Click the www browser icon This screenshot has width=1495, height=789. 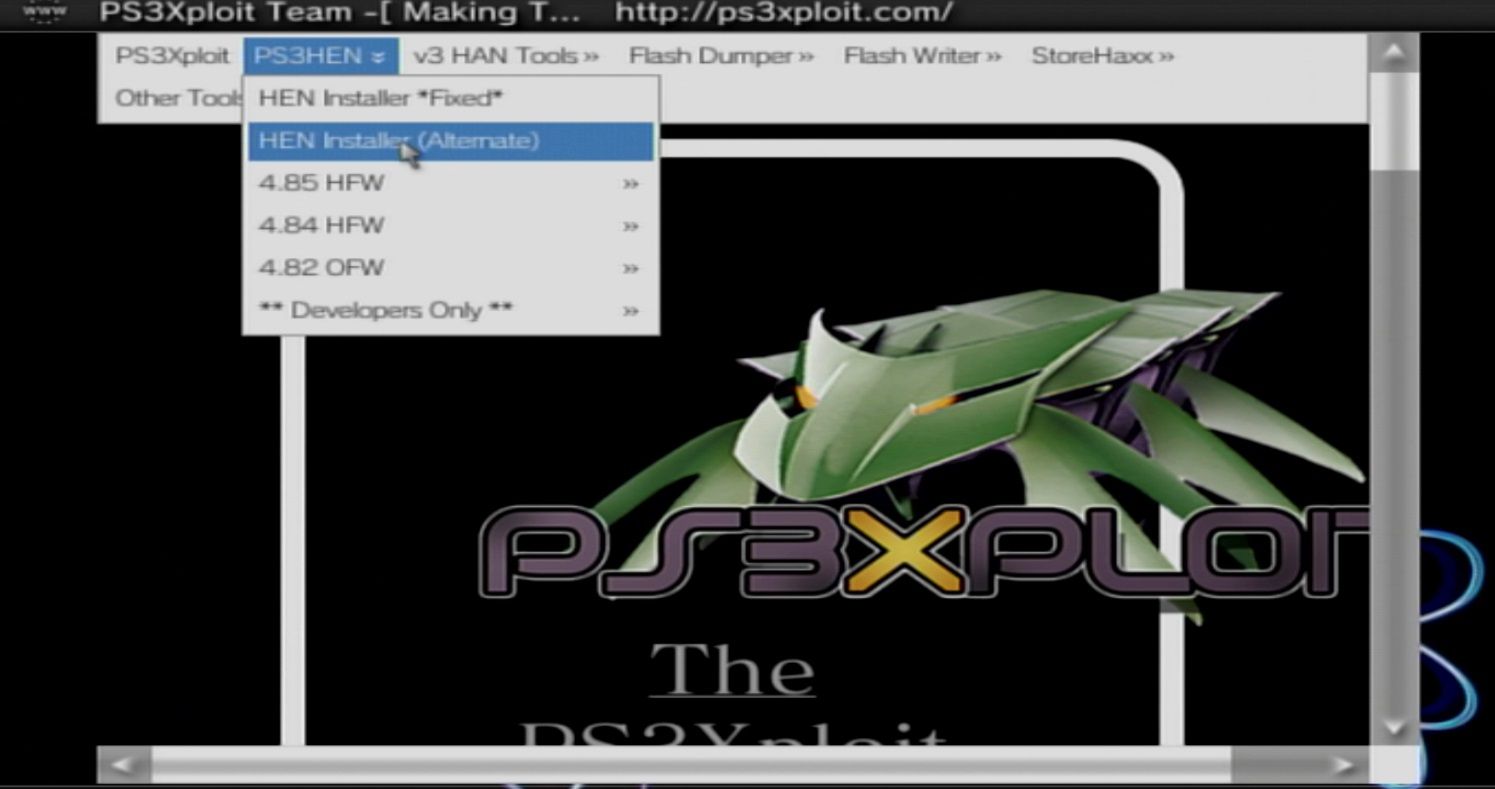pyautogui.click(x=45, y=14)
